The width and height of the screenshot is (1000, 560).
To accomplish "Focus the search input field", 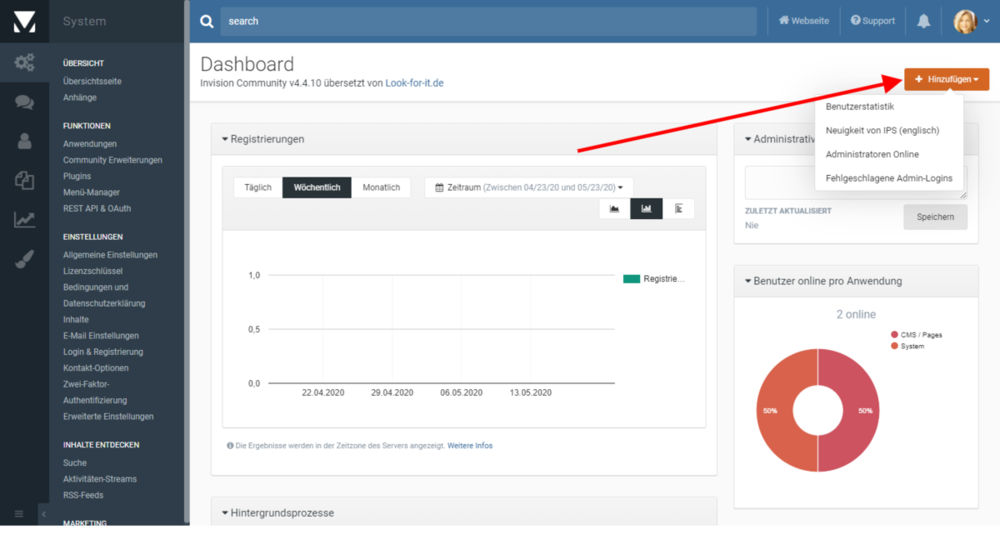I will click(489, 21).
